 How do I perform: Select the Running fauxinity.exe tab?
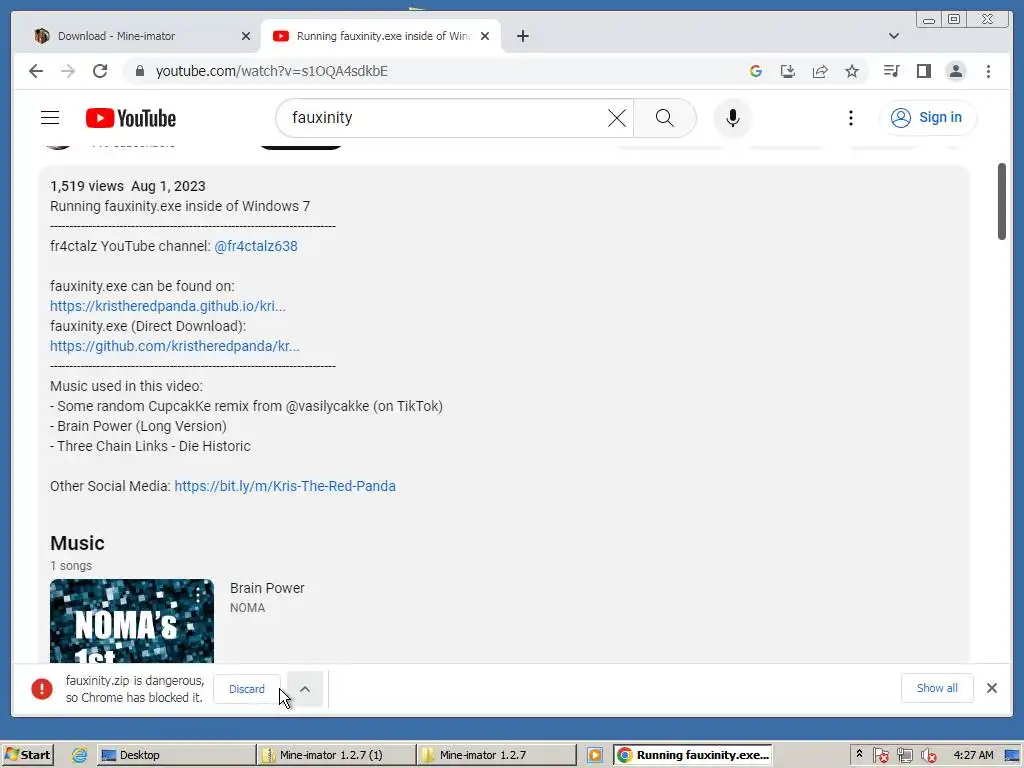coord(382,36)
